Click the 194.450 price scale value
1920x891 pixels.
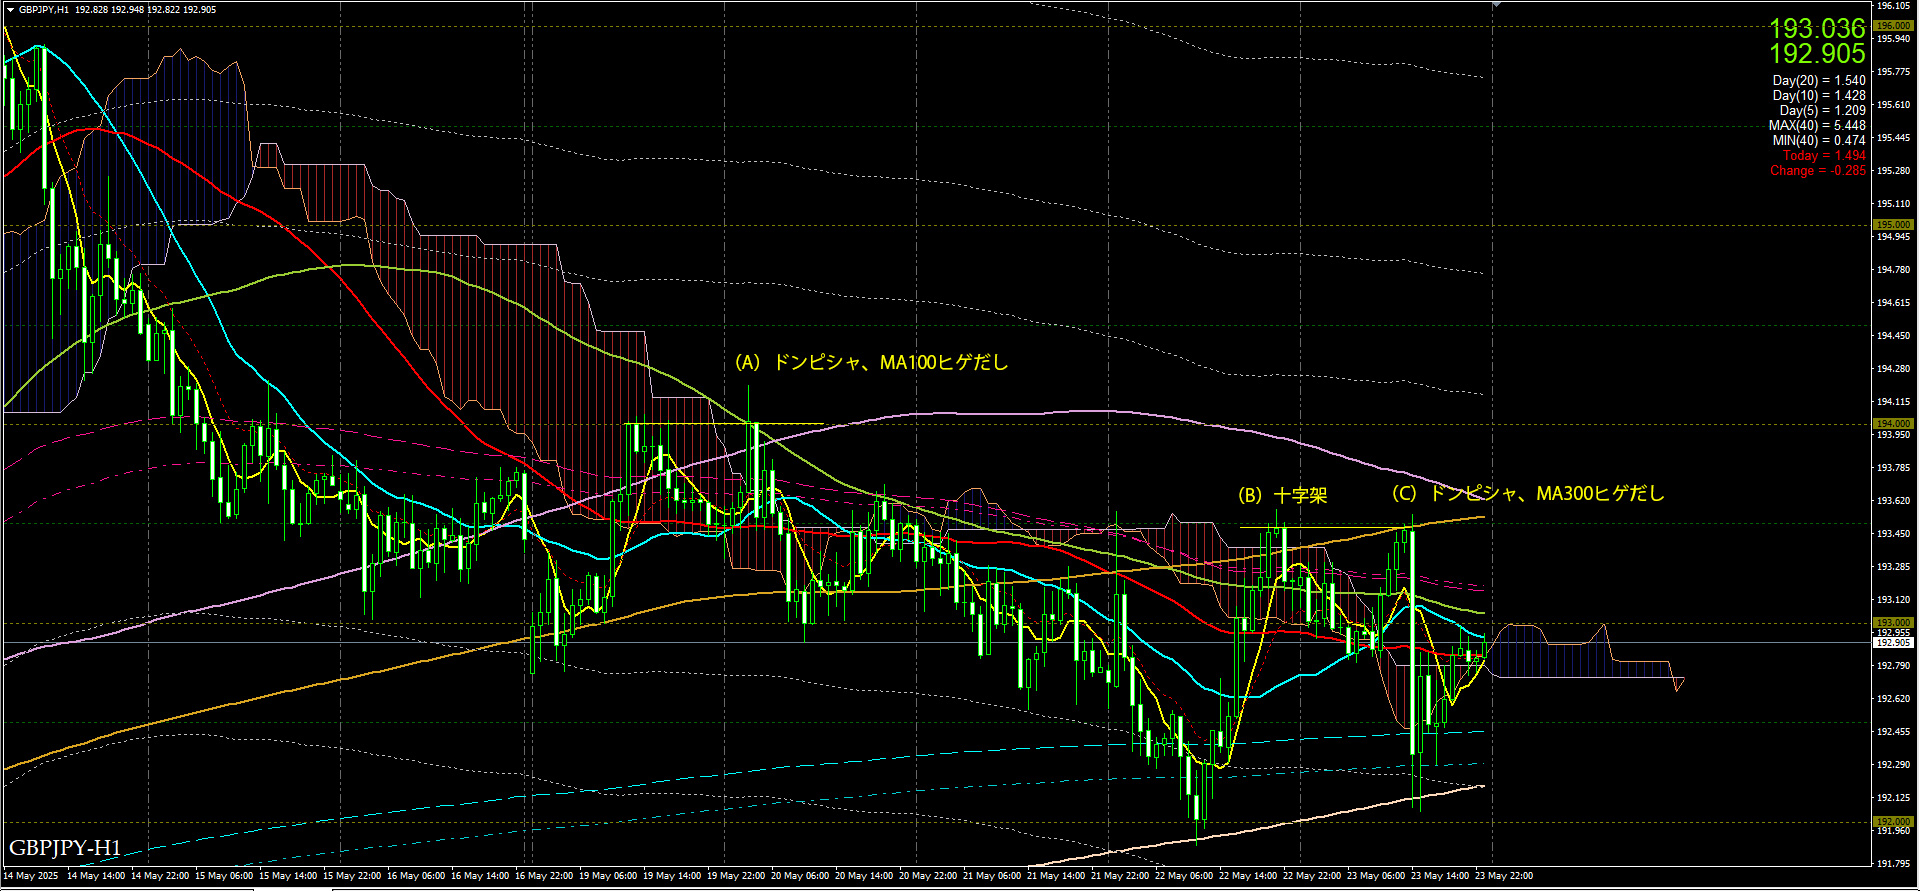(1894, 336)
